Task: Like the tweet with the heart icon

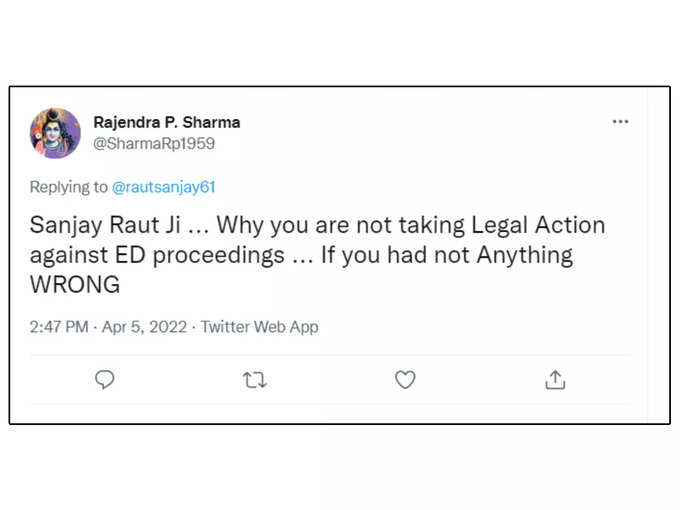Action: 405,379
